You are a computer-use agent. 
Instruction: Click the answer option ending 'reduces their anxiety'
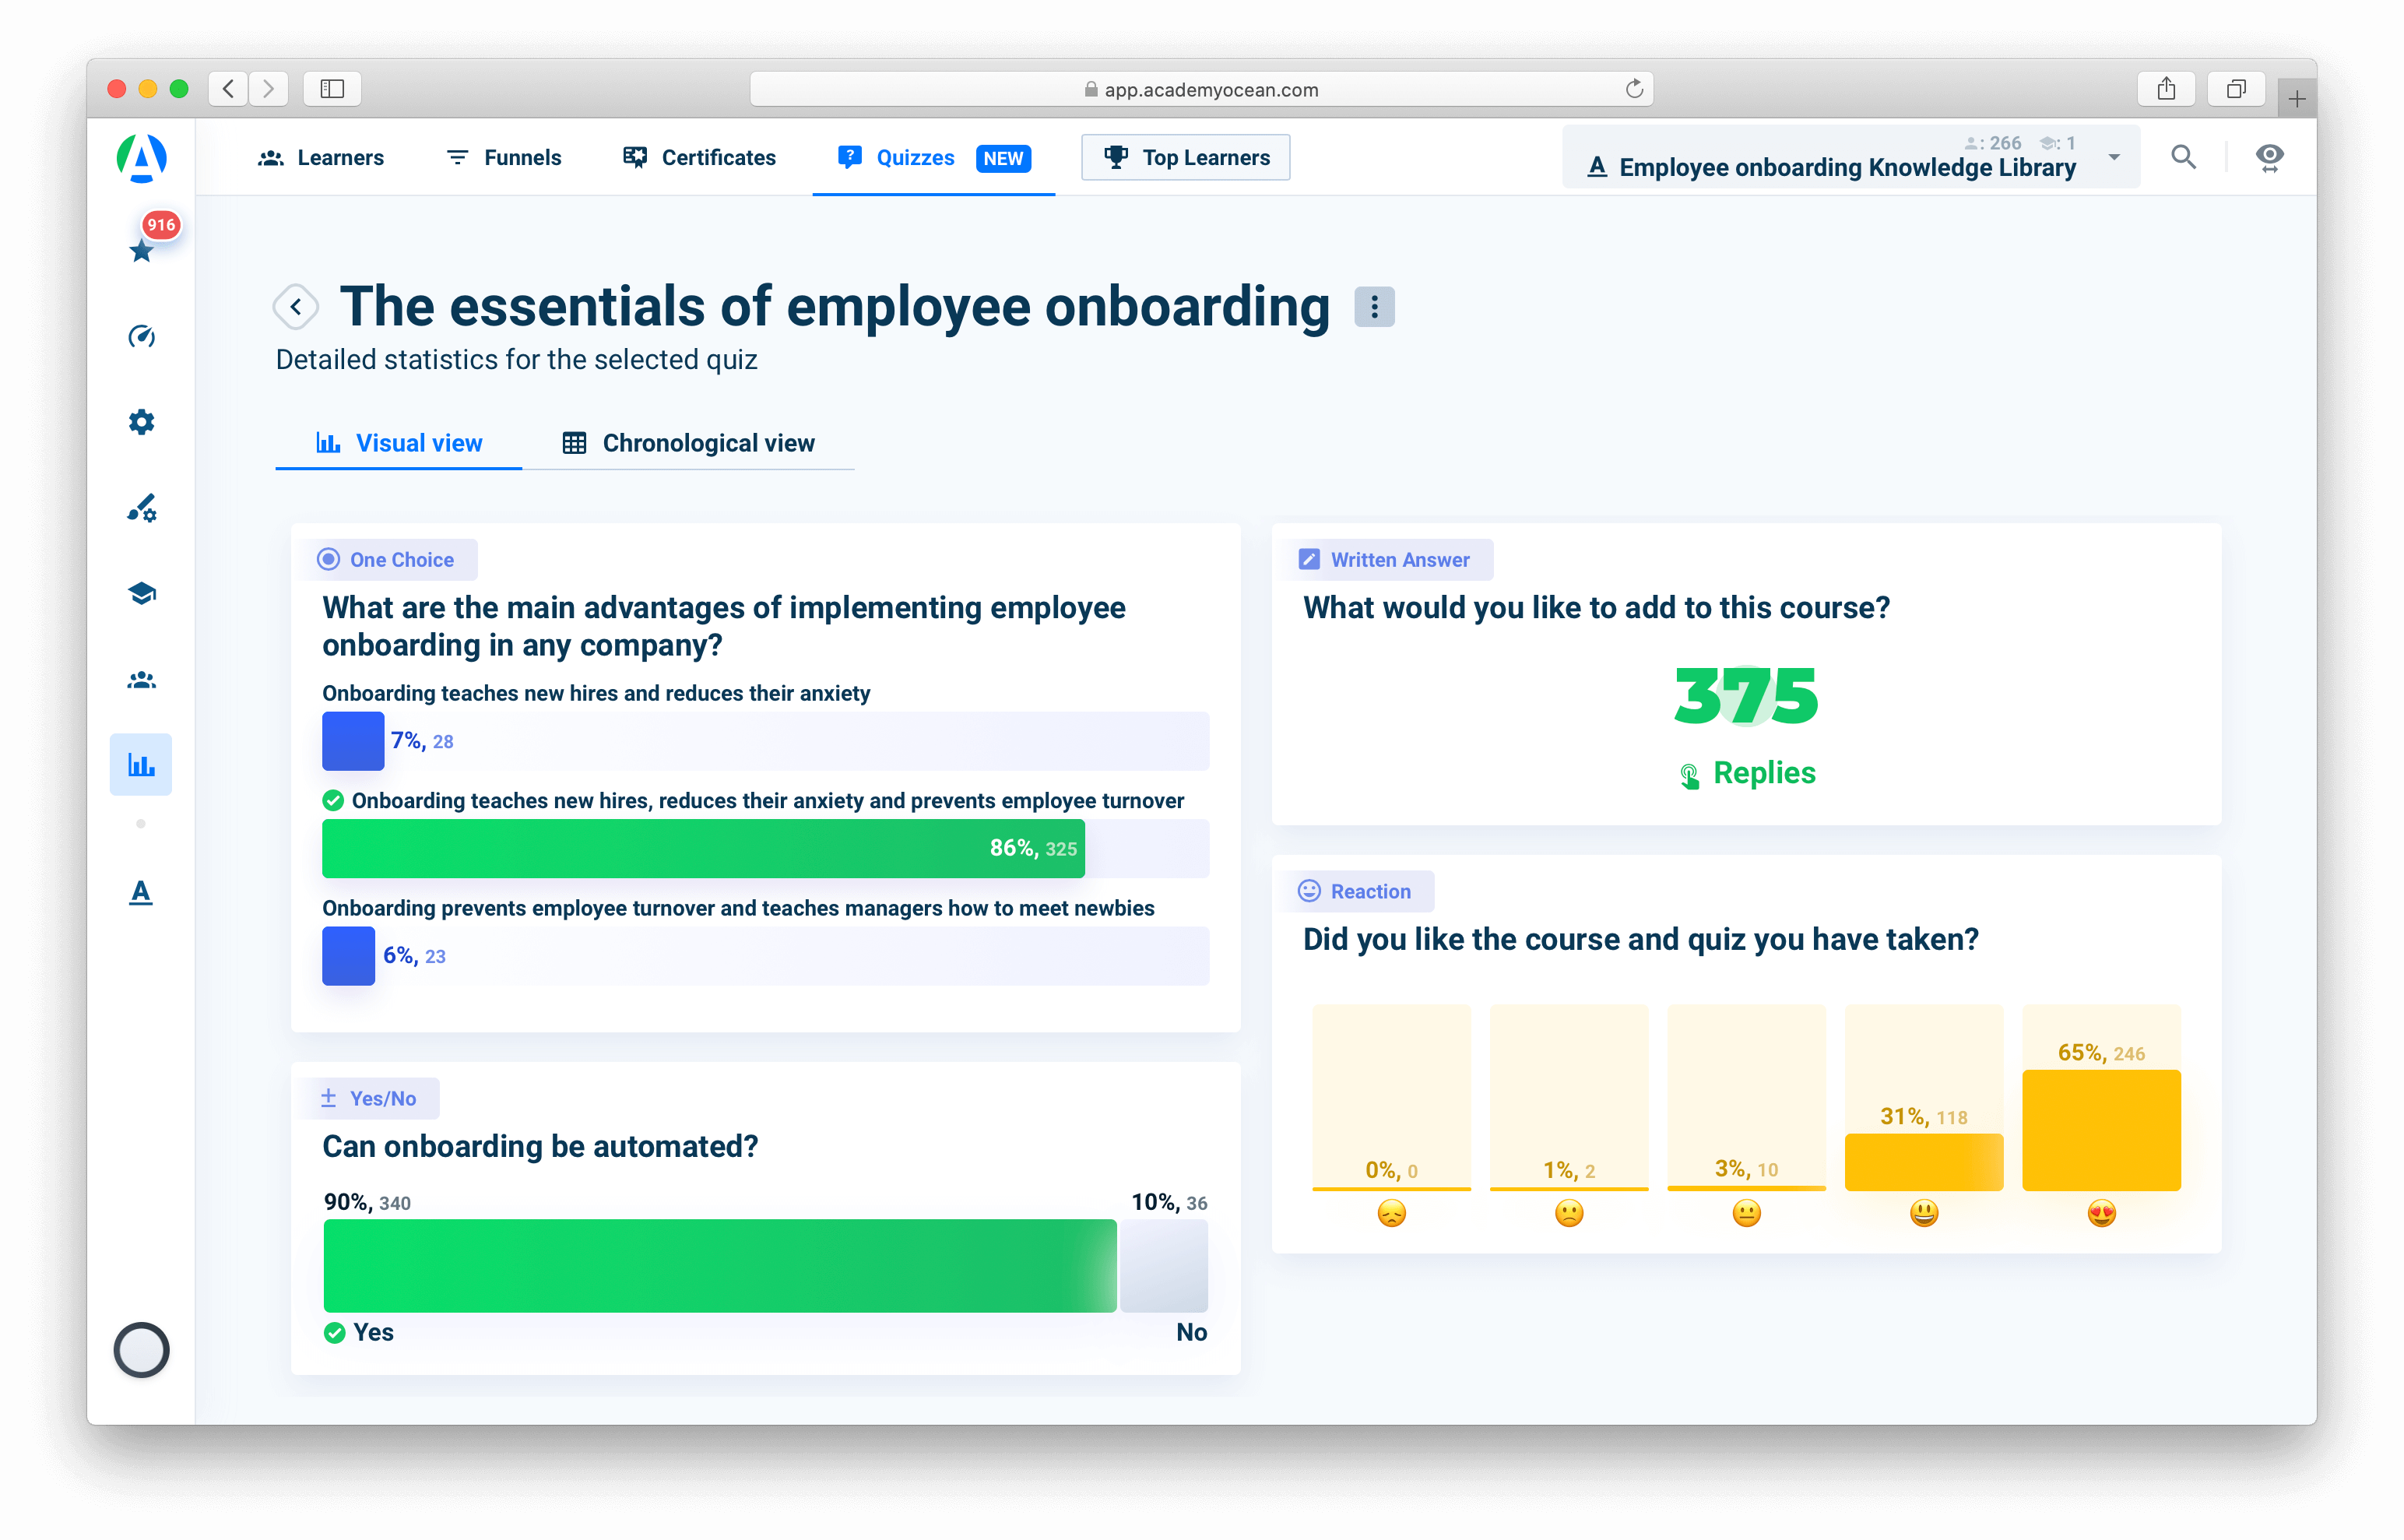596,693
